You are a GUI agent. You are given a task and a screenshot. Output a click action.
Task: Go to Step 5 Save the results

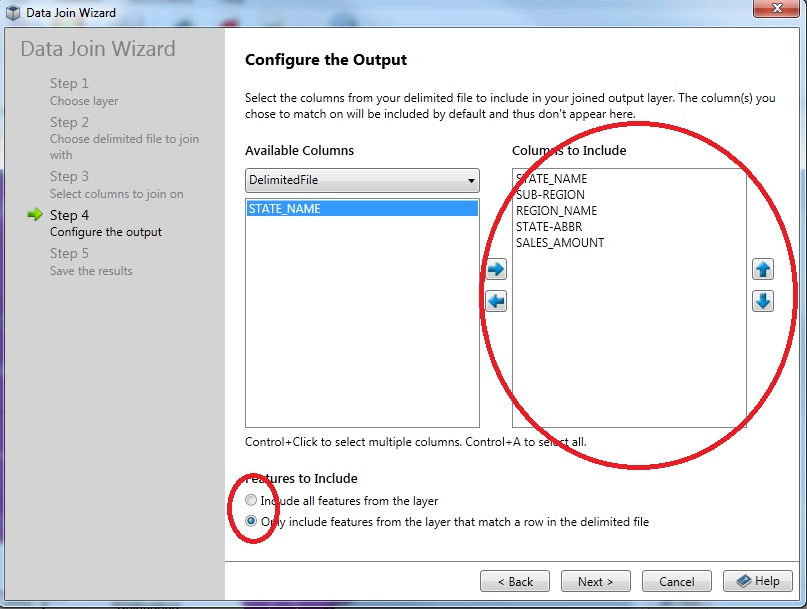[91, 262]
